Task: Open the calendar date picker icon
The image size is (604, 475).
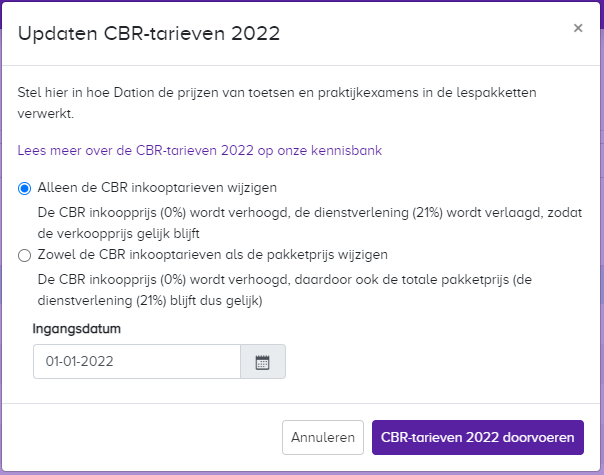Action: tap(263, 362)
